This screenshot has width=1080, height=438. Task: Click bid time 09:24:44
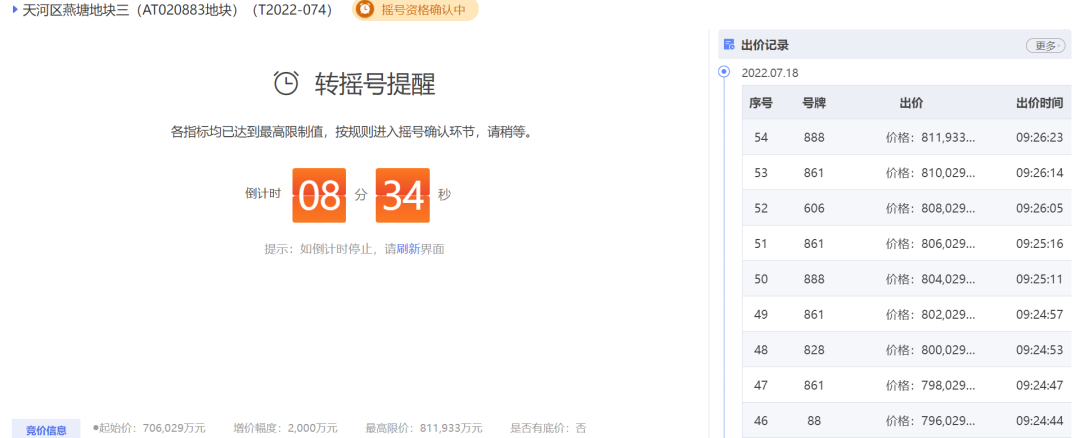coord(1039,420)
